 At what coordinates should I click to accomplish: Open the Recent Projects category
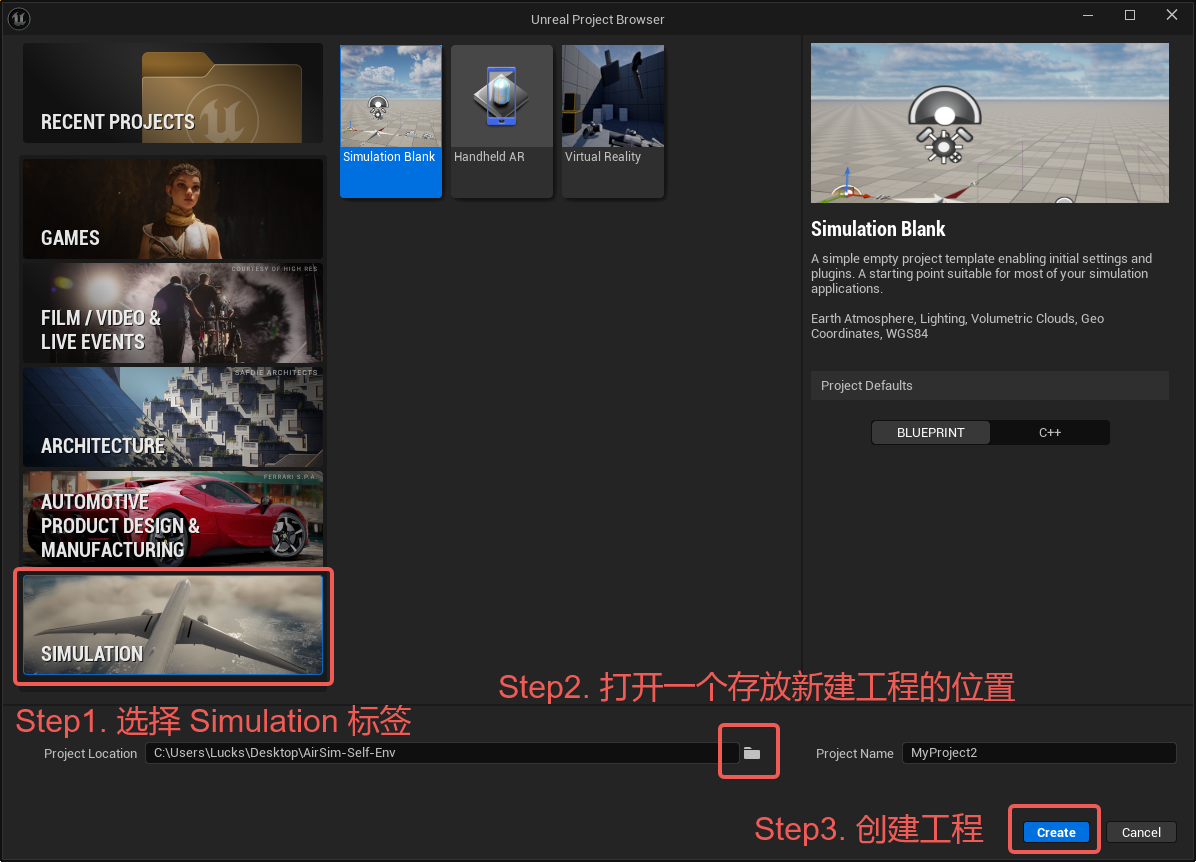pos(173,93)
